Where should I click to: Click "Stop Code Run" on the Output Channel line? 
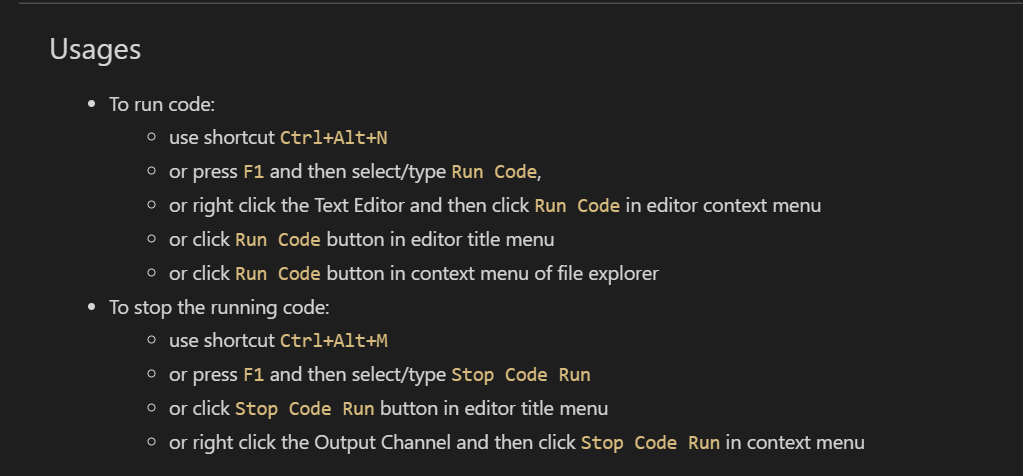point(650,442)
